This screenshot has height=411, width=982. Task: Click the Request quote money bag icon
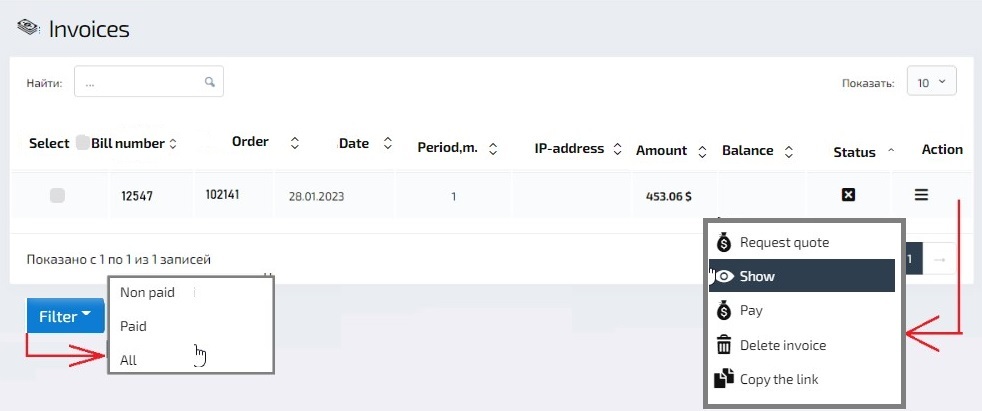coord(724,243)
